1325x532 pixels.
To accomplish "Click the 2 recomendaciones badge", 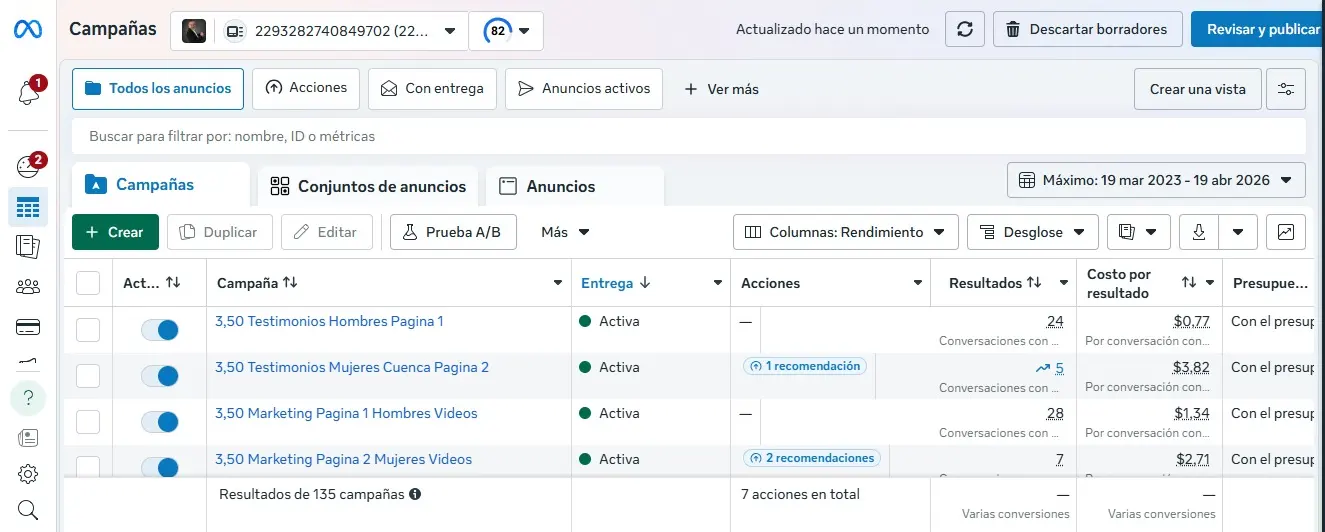I will [x=811, y=459].
